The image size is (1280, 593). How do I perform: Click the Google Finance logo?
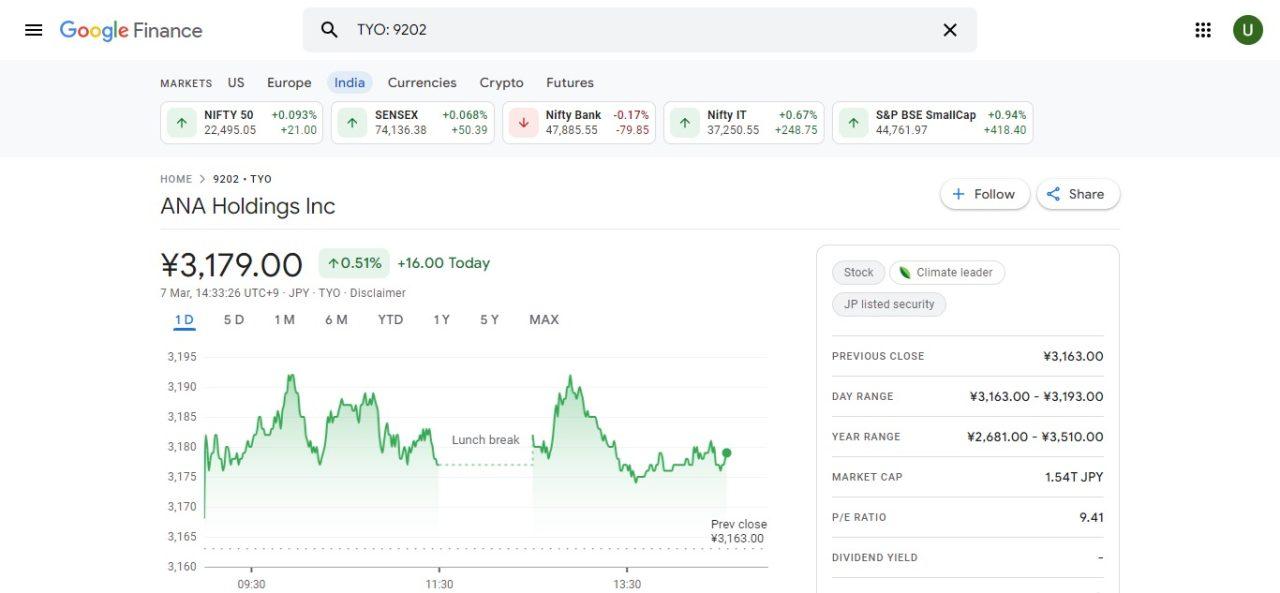(131, 30)
